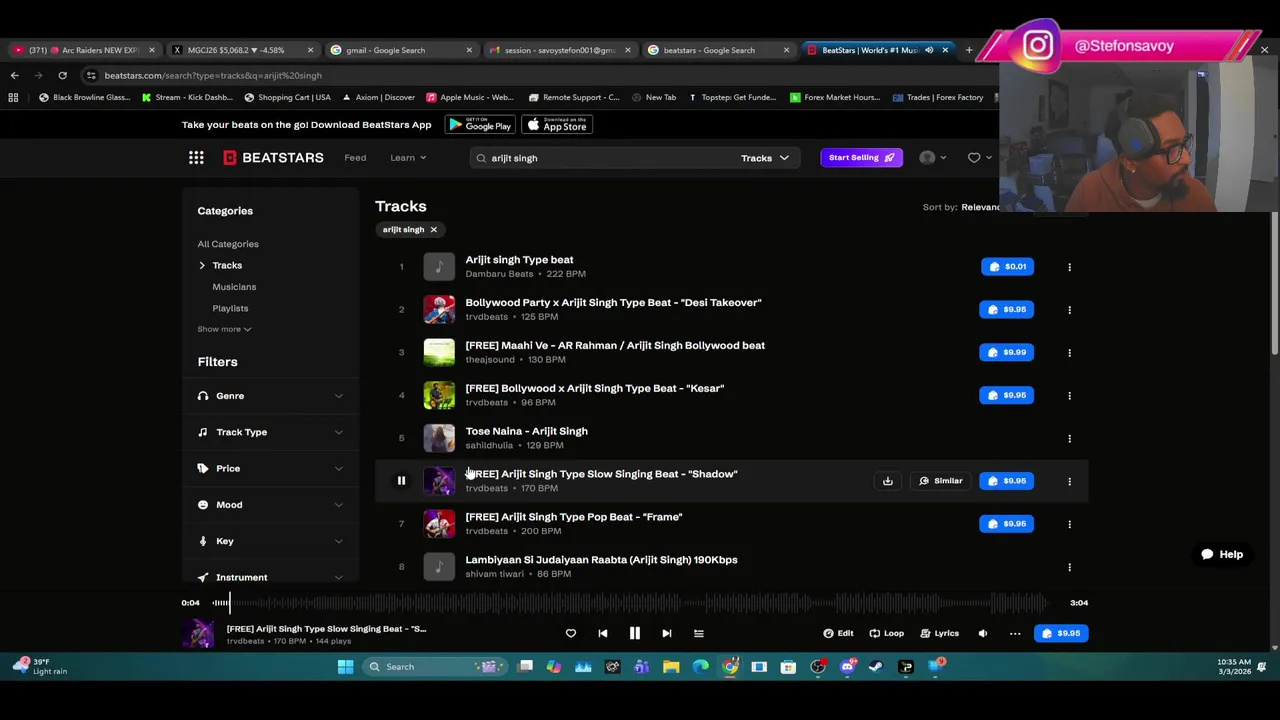Open the Learn dropdown menu
Viewport: 1280px width, 720px height.
[x=408, y=158]
